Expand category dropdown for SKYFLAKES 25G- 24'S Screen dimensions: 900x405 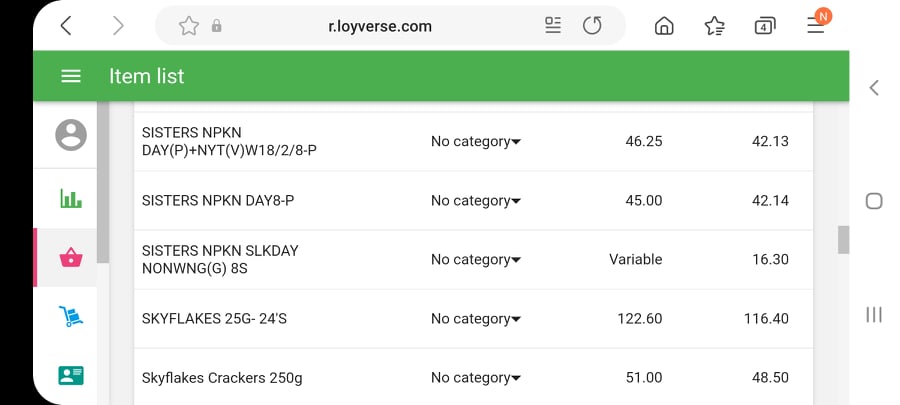click(476, 319)
